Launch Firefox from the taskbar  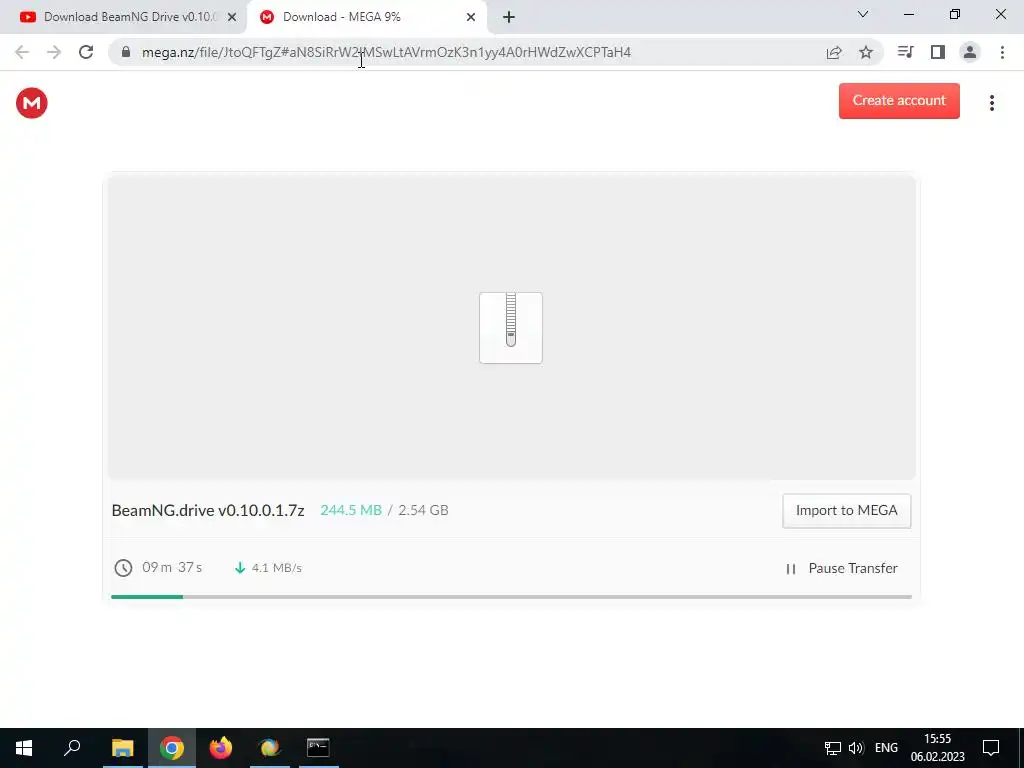(221, 748)
